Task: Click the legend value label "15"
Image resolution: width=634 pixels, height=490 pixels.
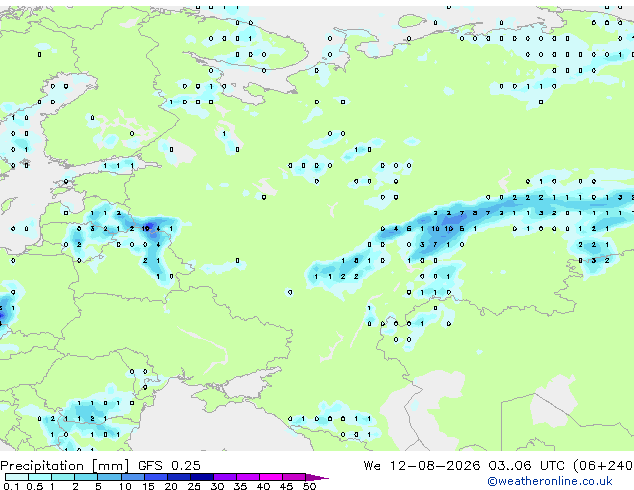Action: tap(148, 486)
